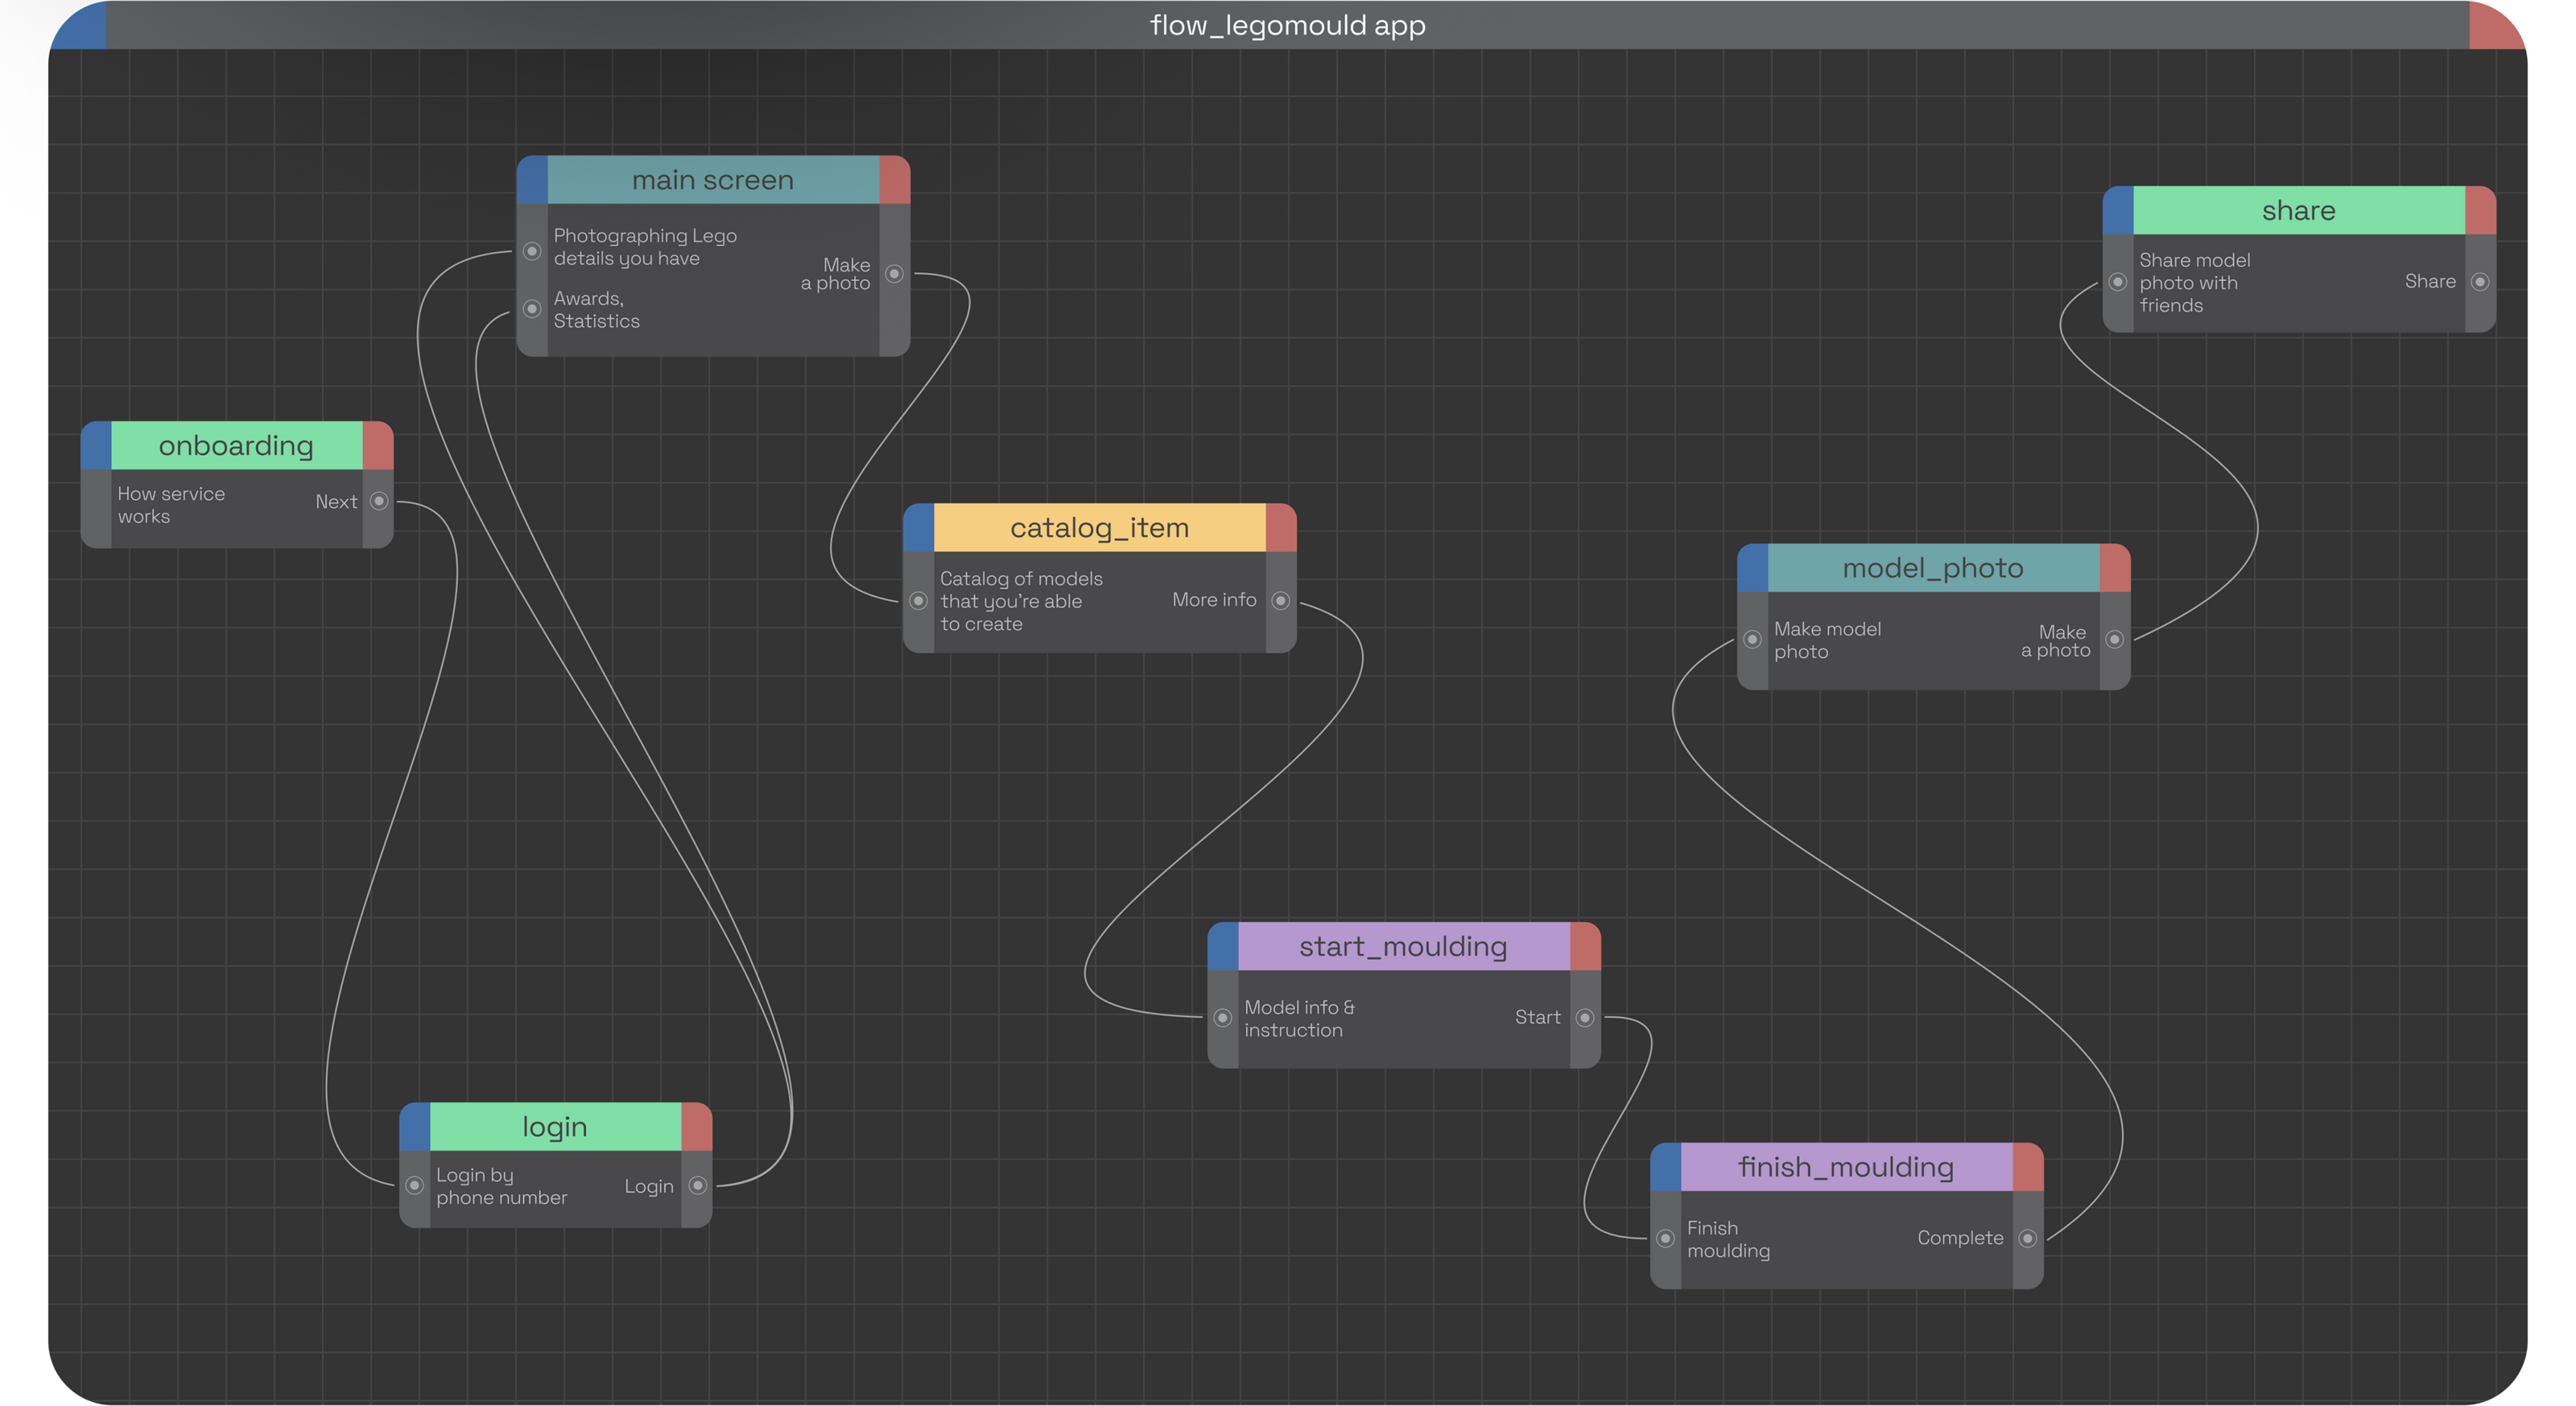Click the Model info & instruction input socket
Image resolution: width=2576 pixels, height=1406 pixels.
(1222, 1018)
